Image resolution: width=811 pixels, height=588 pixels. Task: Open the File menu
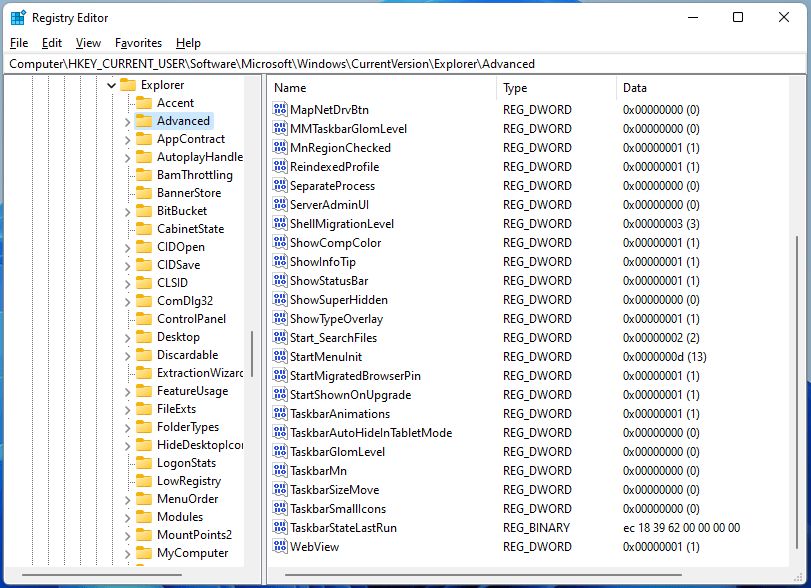pos(19,43)
